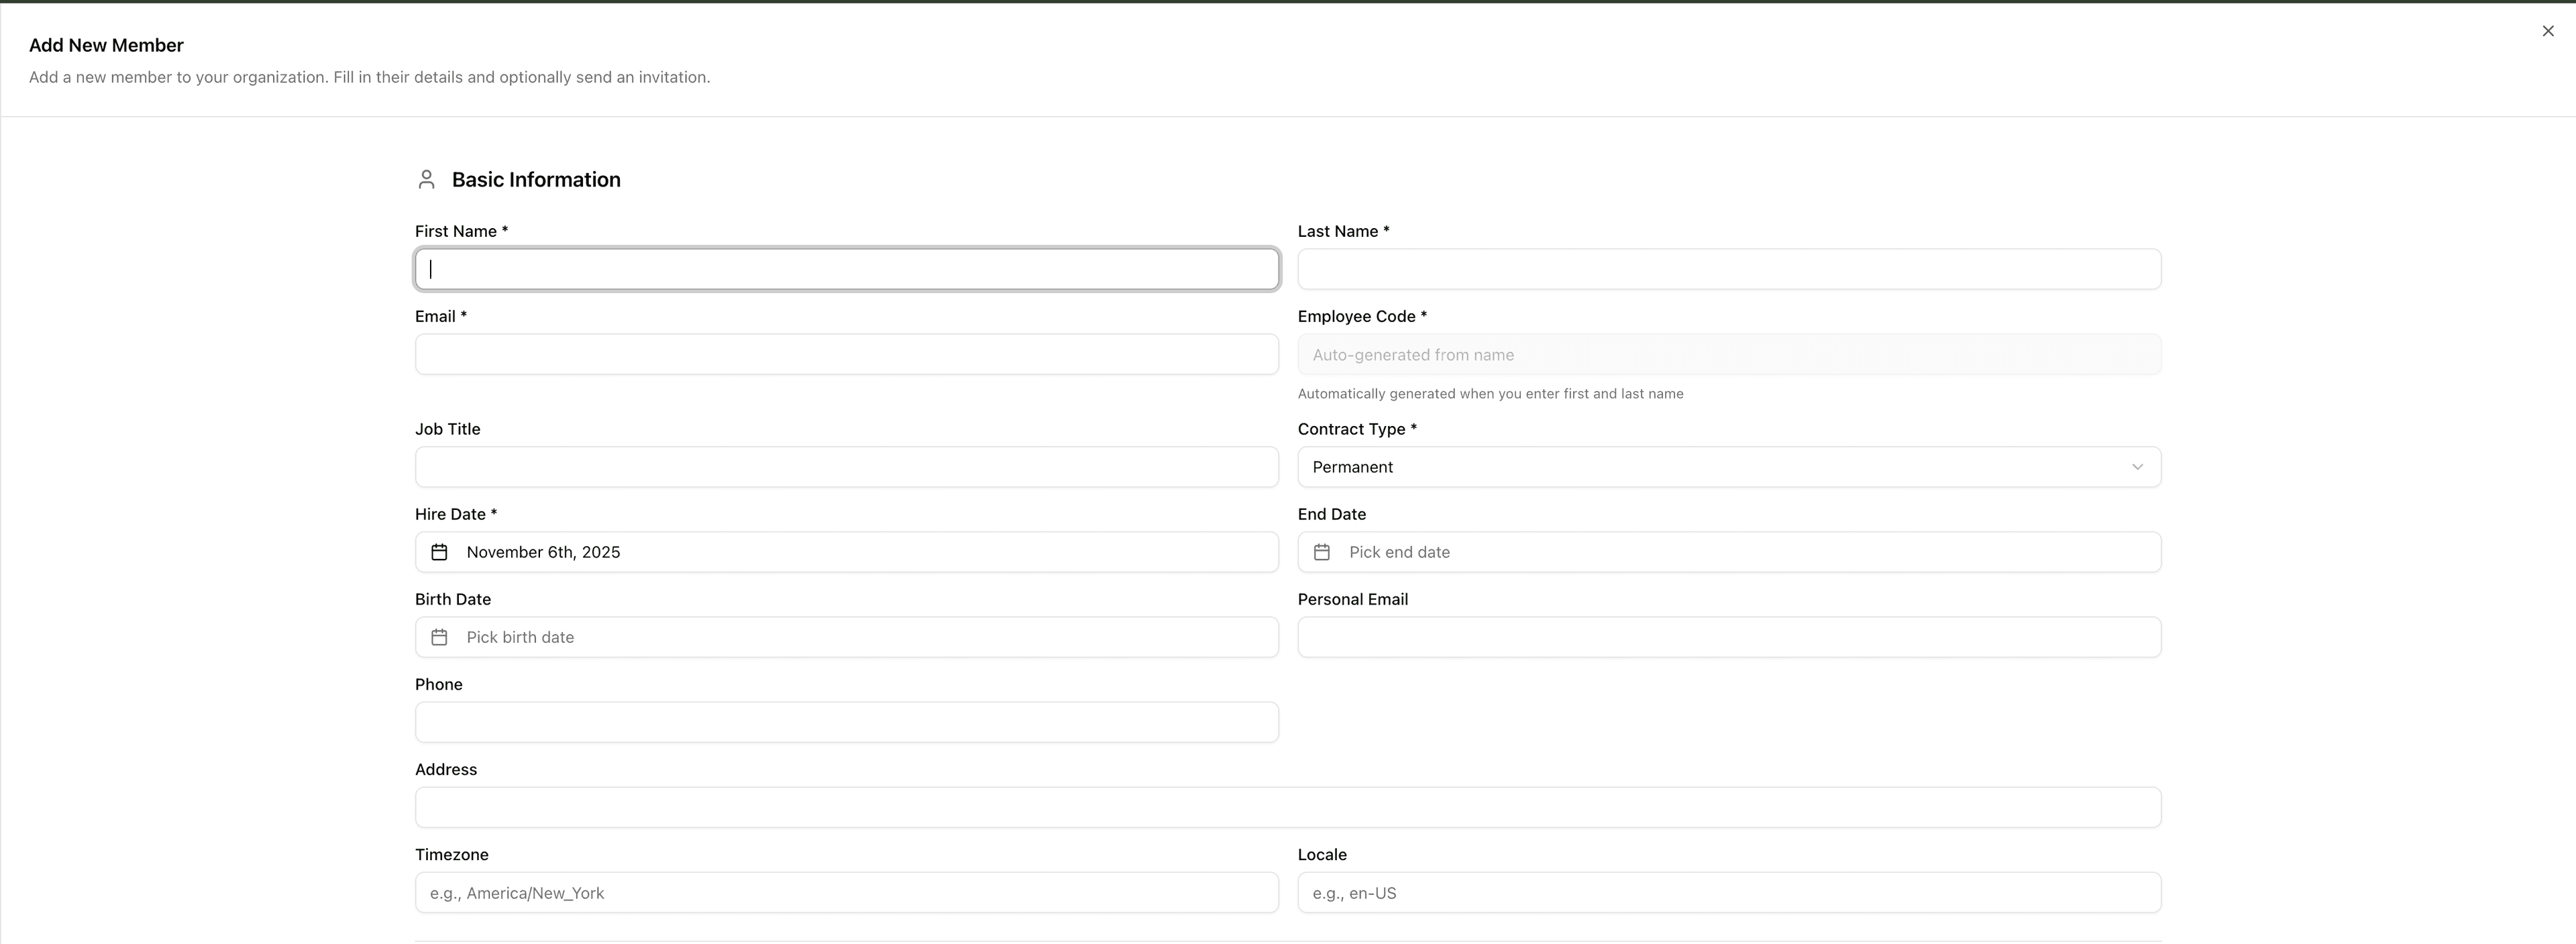The height and width of the screenshot is (944, 2576).
Task: Click the Hire Date calendar icon
Action: click(x=439, y=552)
